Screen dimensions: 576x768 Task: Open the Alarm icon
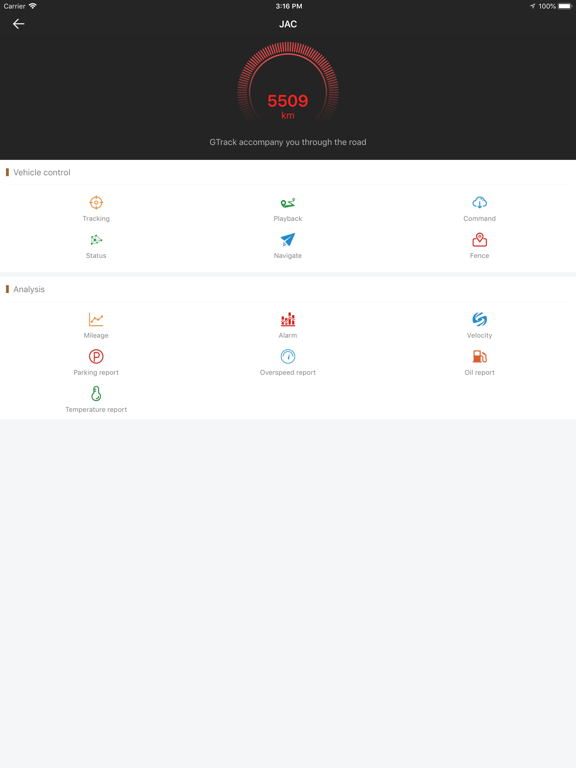point(288,319)
